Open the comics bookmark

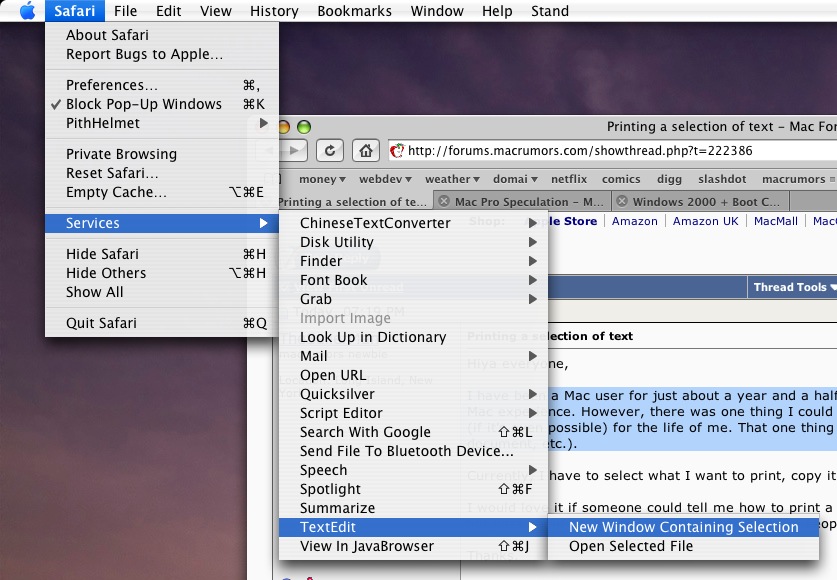coord(621,179)
